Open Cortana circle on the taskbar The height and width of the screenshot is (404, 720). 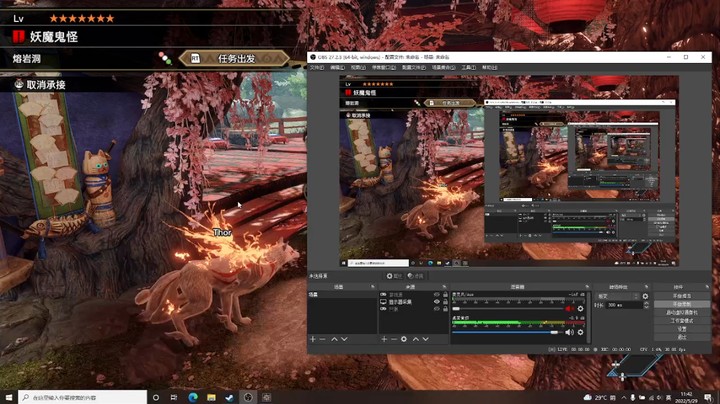pos(156,397)
